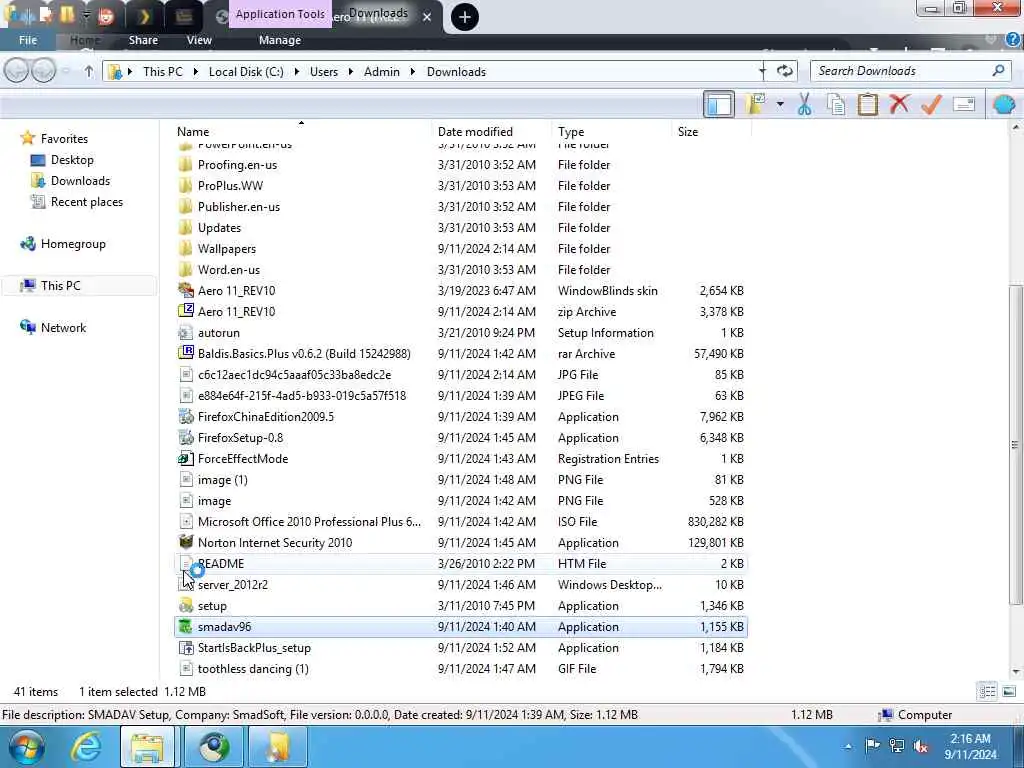Open address bar history dropdown
1024x768 pixels.
[762, 71]
